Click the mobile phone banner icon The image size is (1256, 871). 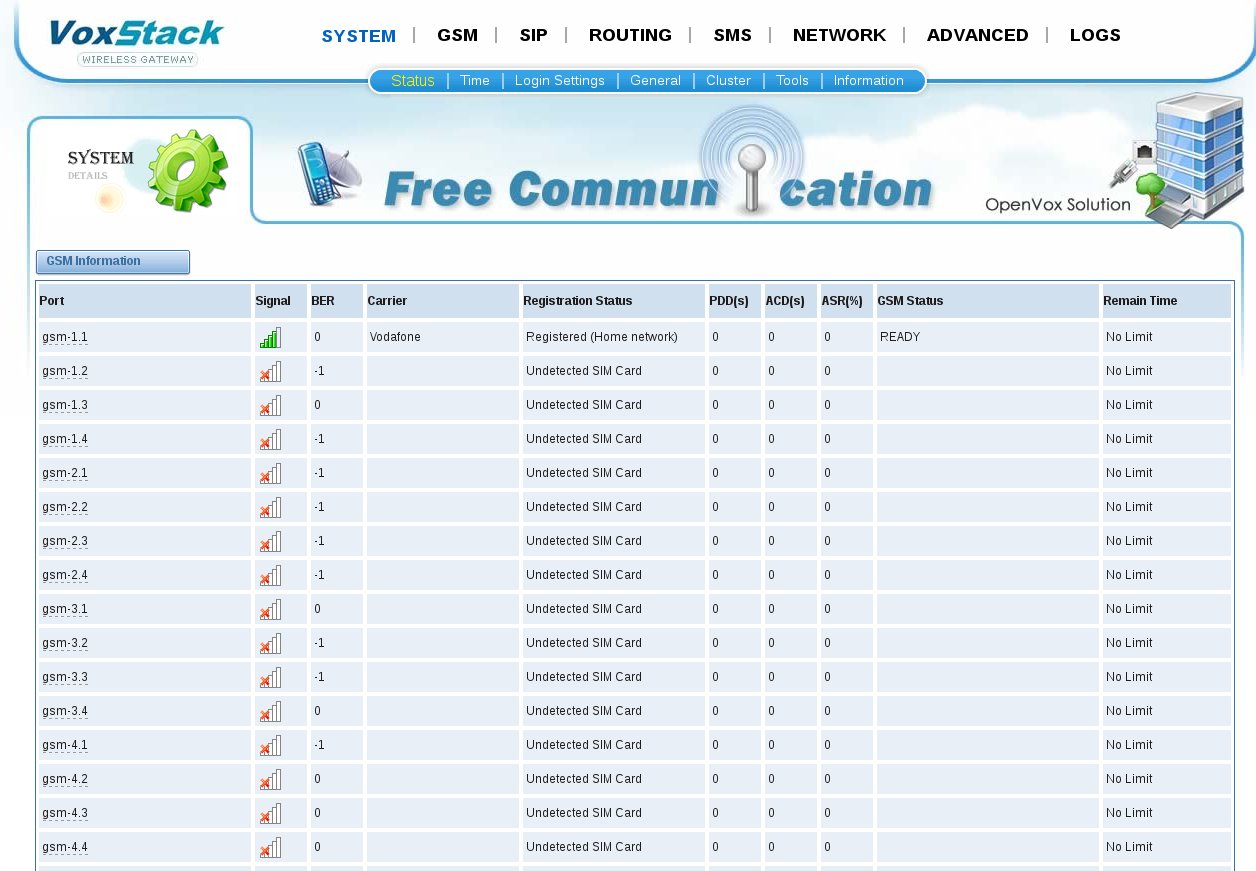[328, 174]
